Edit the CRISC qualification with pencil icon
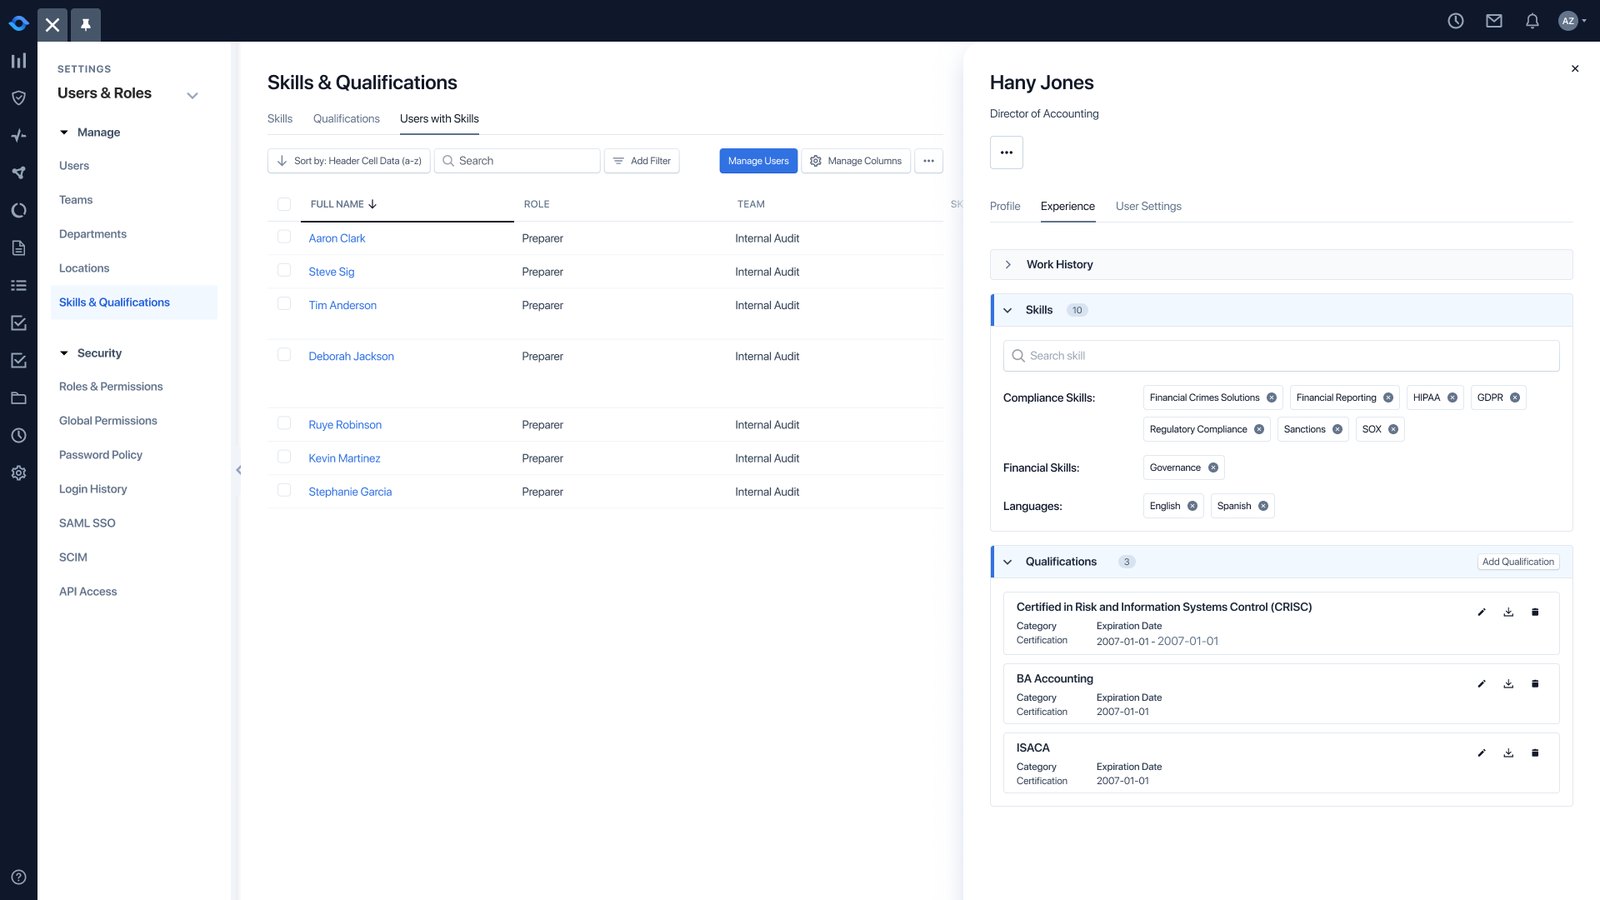 1482,612
